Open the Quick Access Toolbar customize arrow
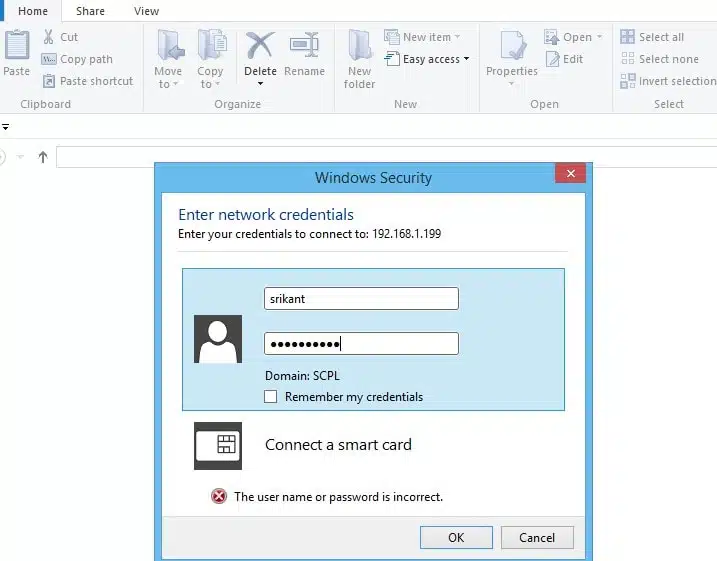717x561 pixels. (x=5, y=127)
